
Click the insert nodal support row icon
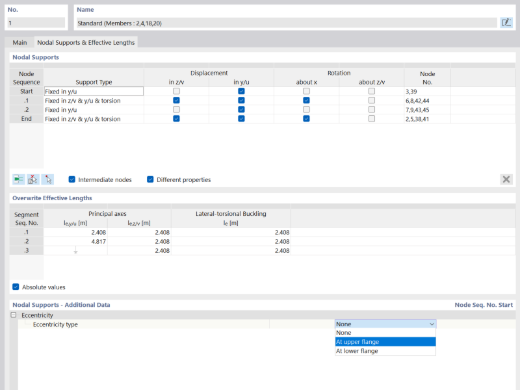pyautogui.click(x=19, y=179)
